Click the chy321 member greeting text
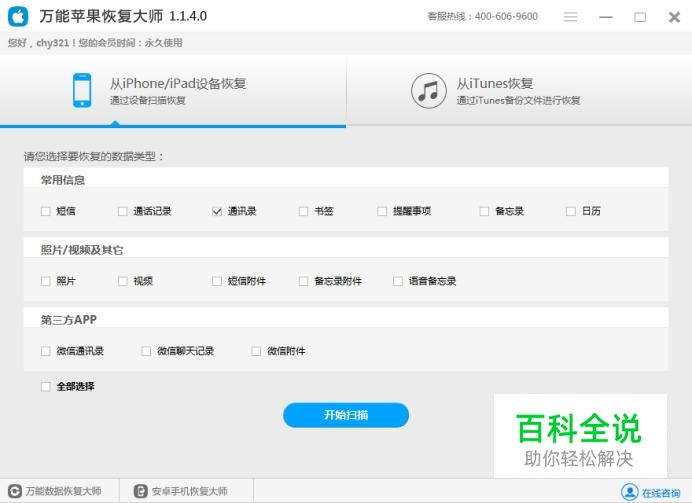The width and height of the screenshot is (692, 503). click(x=95, y=43)
